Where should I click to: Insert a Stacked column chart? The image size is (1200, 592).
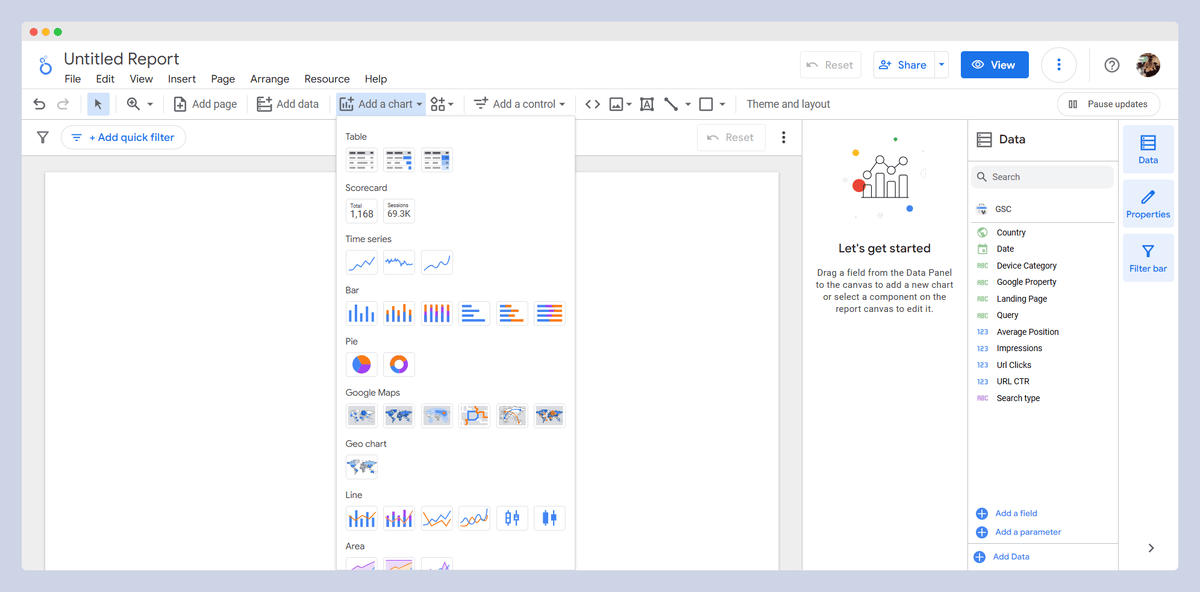click(399, 314)
